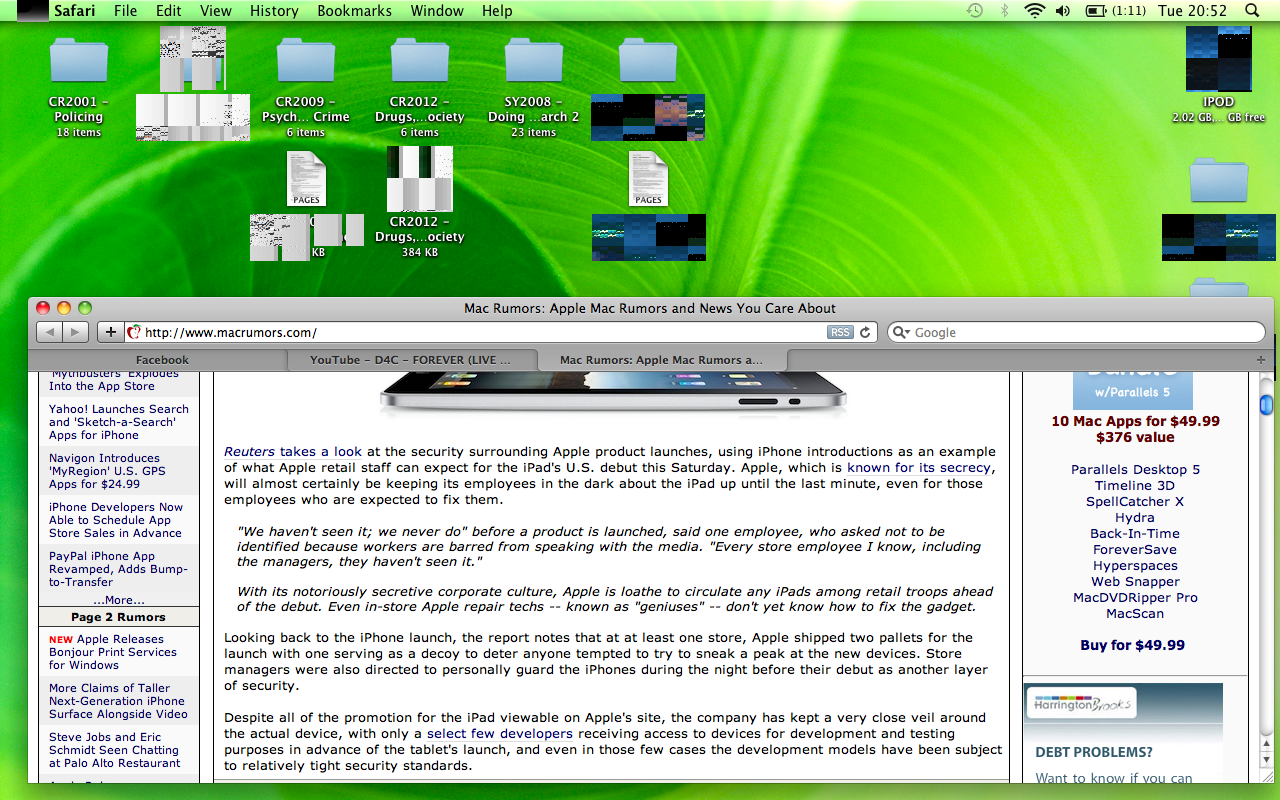1280x800 pixels.
Task: Open a new tab with the plus icon
Action: click(x=1261, y=360)
